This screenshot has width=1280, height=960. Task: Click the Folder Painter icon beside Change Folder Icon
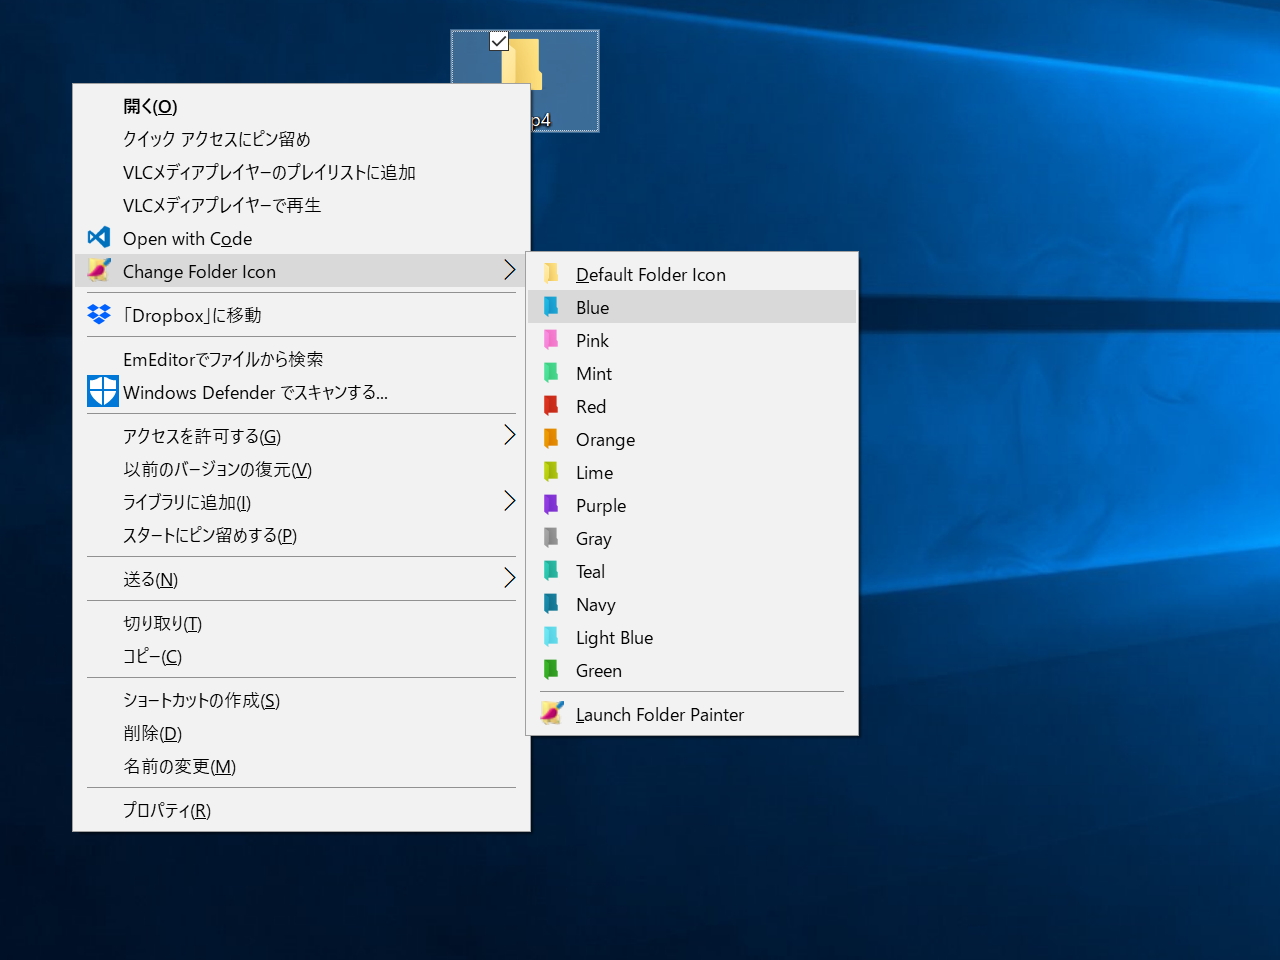99,269
